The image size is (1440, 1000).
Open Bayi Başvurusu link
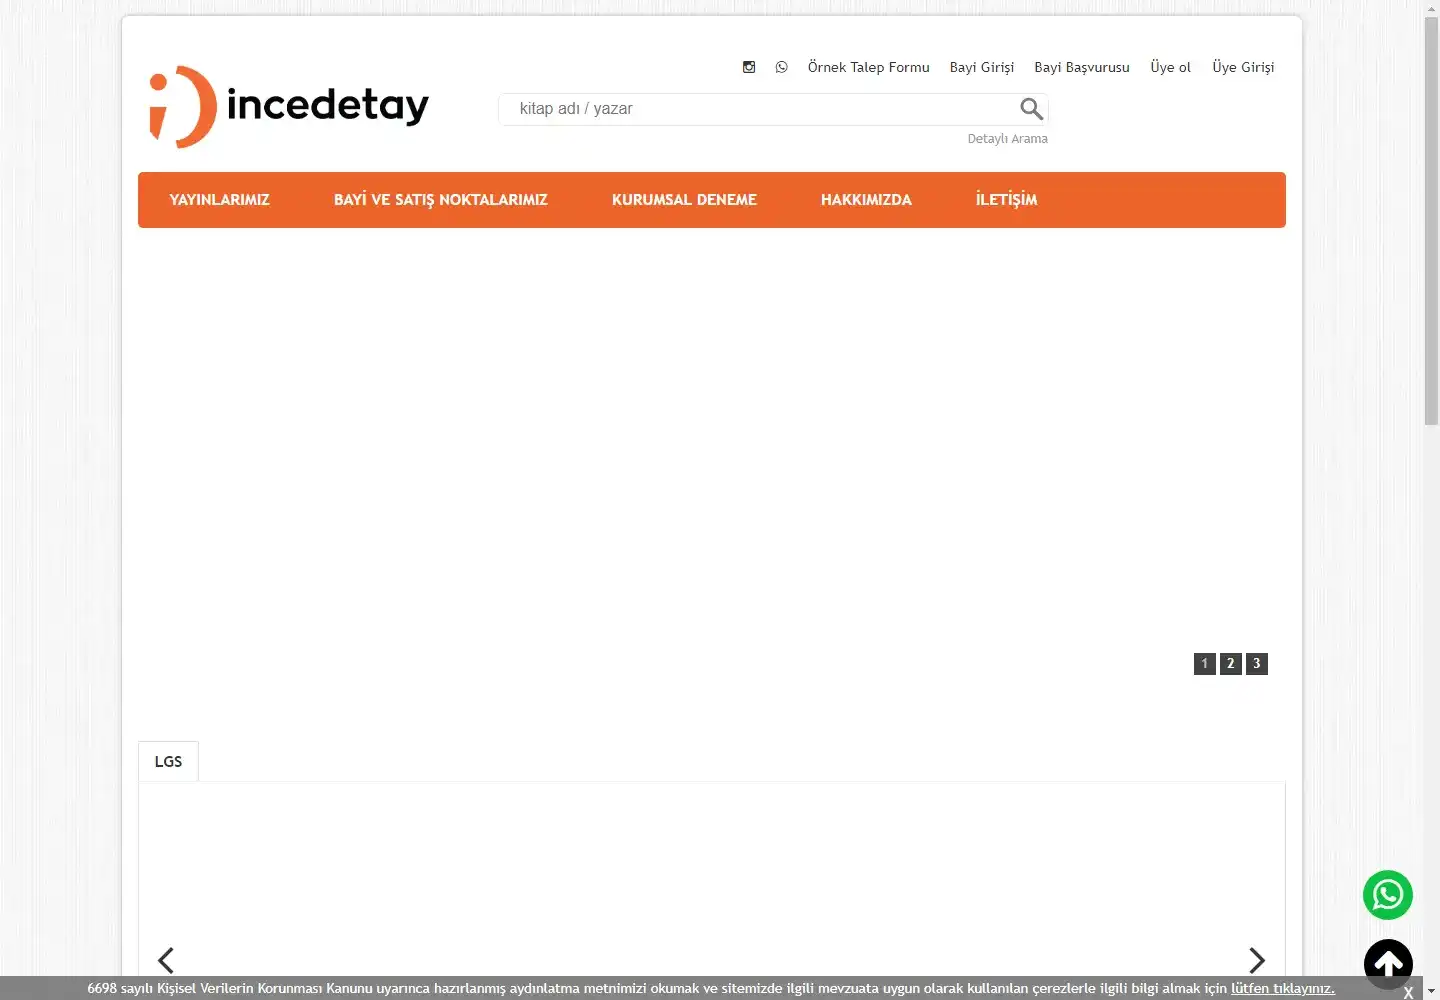(1082, 67)
